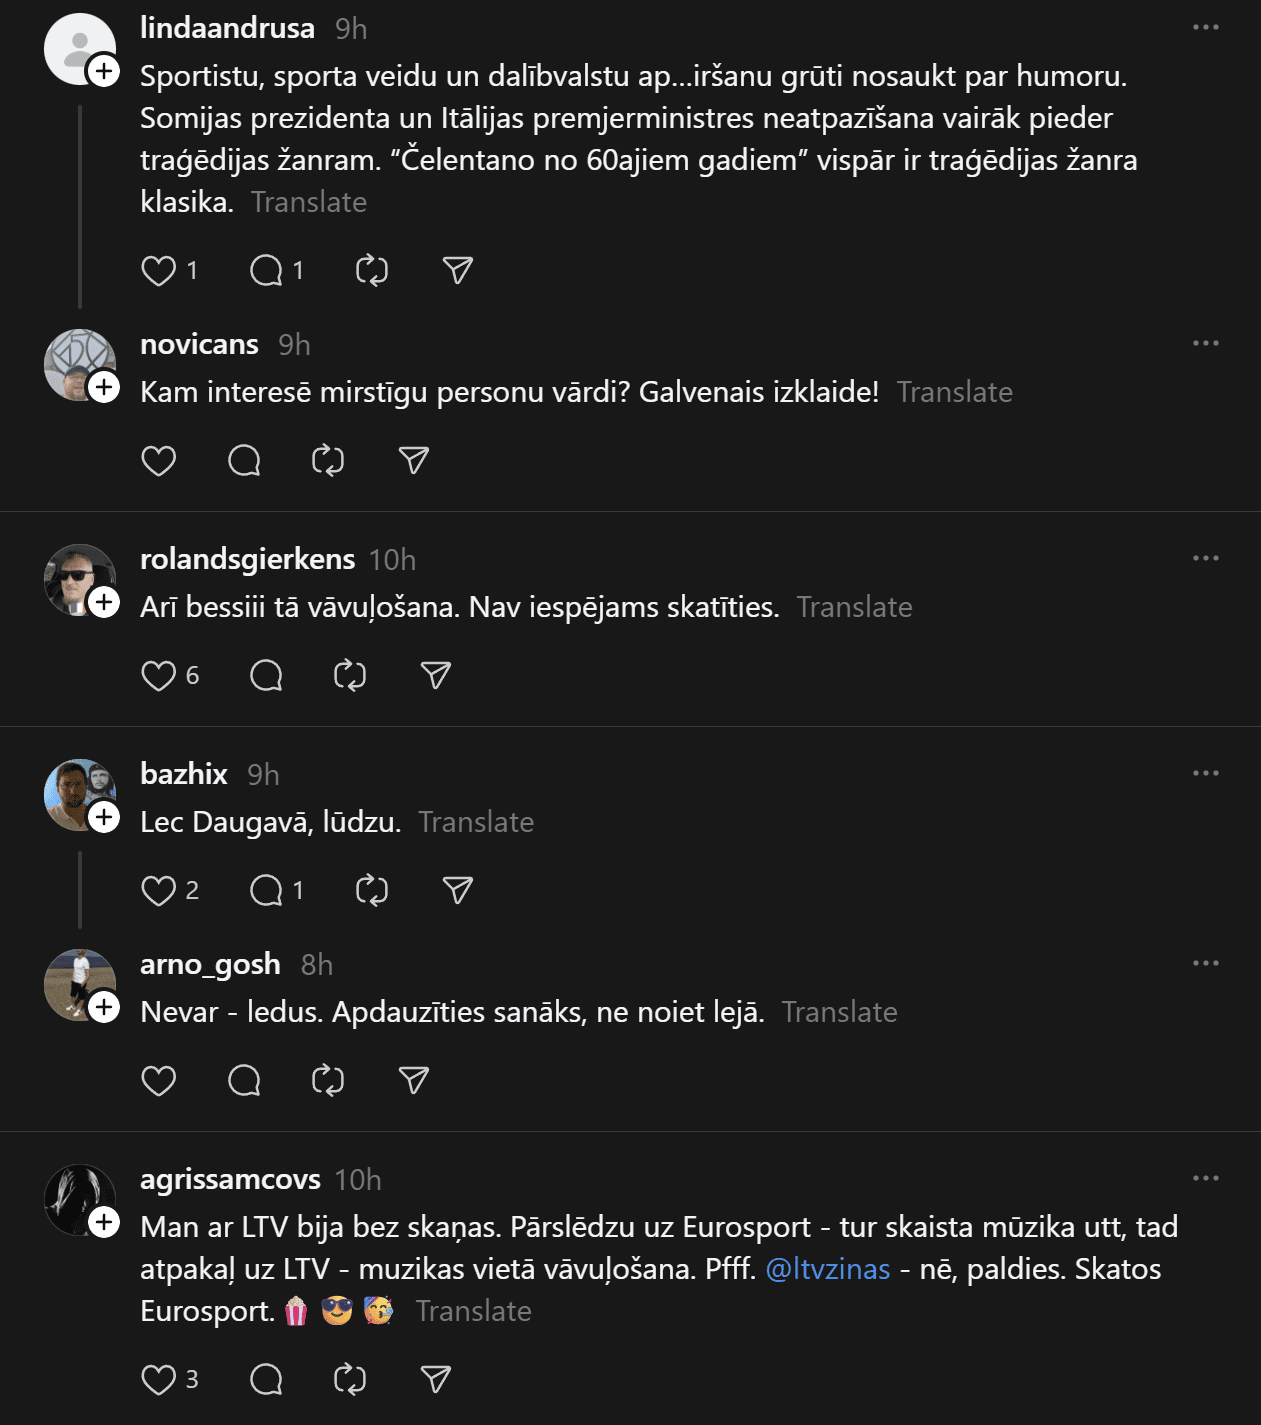Viewport: 1261px width, 1425px height.
Task: Open replies to lindaandrusa's comment
Action: point(266,271)
